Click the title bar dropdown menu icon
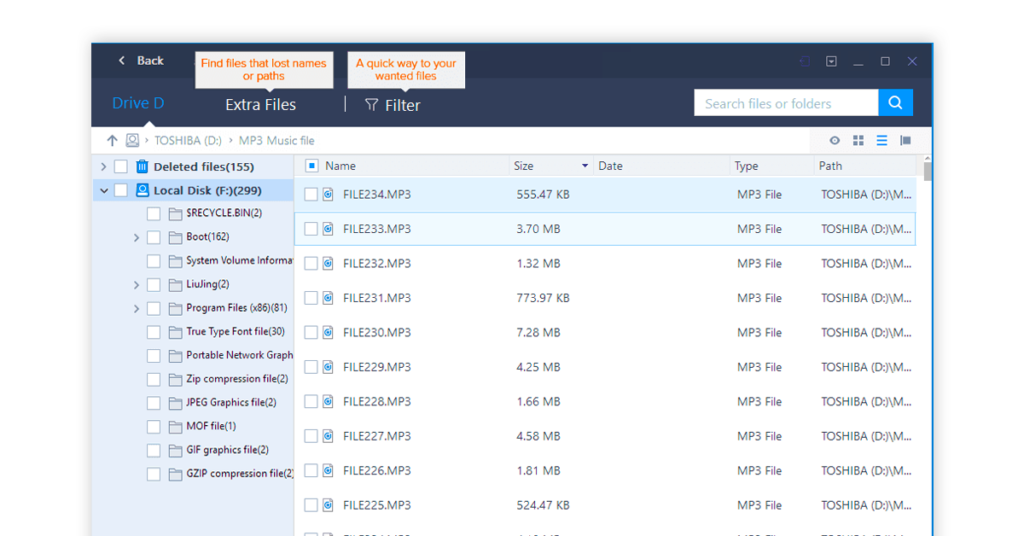The height and width of the screenshot is (536, 1024). pyautogui.click(x=831, y=61)
